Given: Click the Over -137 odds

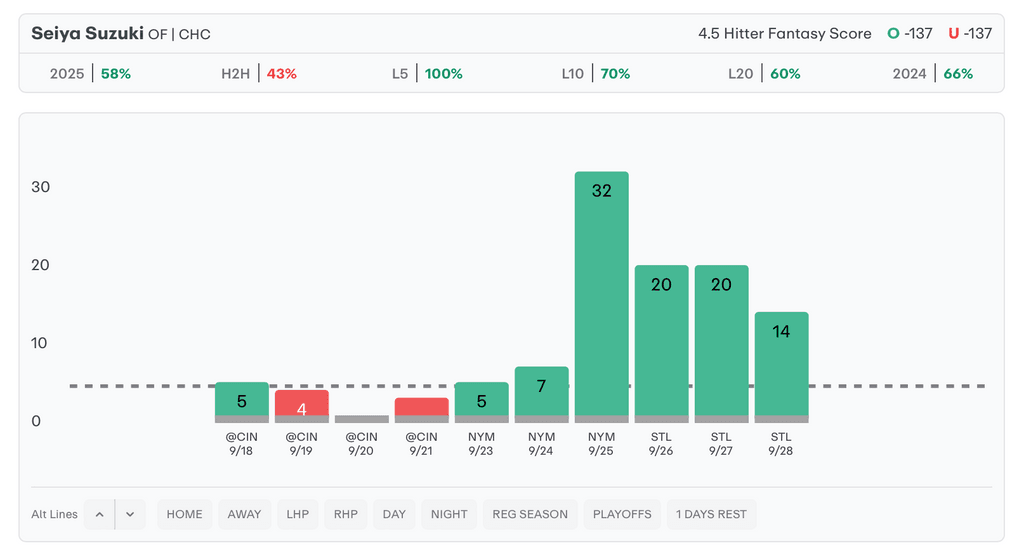Looking at the screenshot, I should point(909,34).
